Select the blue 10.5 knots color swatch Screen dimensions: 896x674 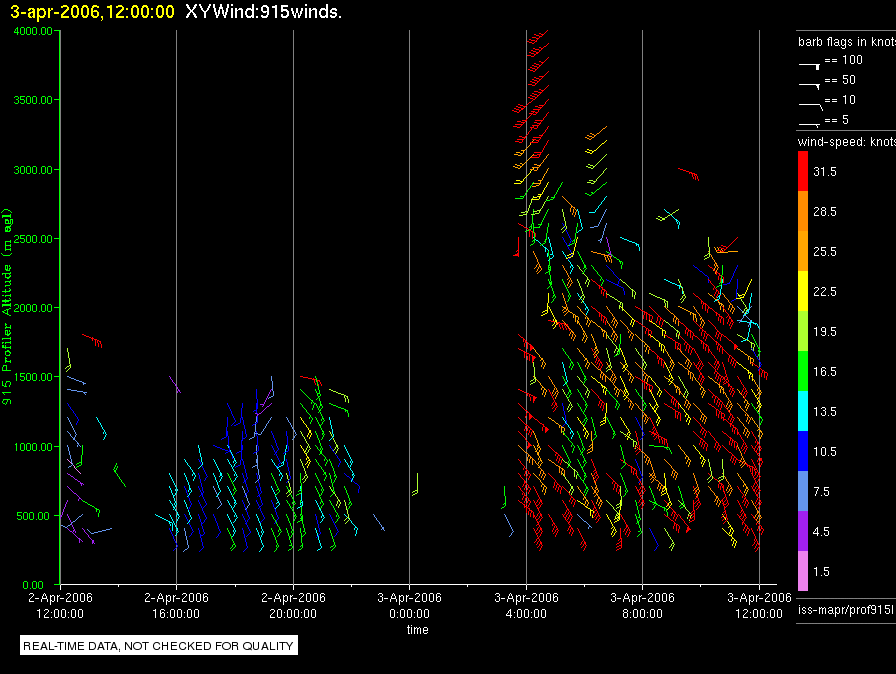[803, 451]
